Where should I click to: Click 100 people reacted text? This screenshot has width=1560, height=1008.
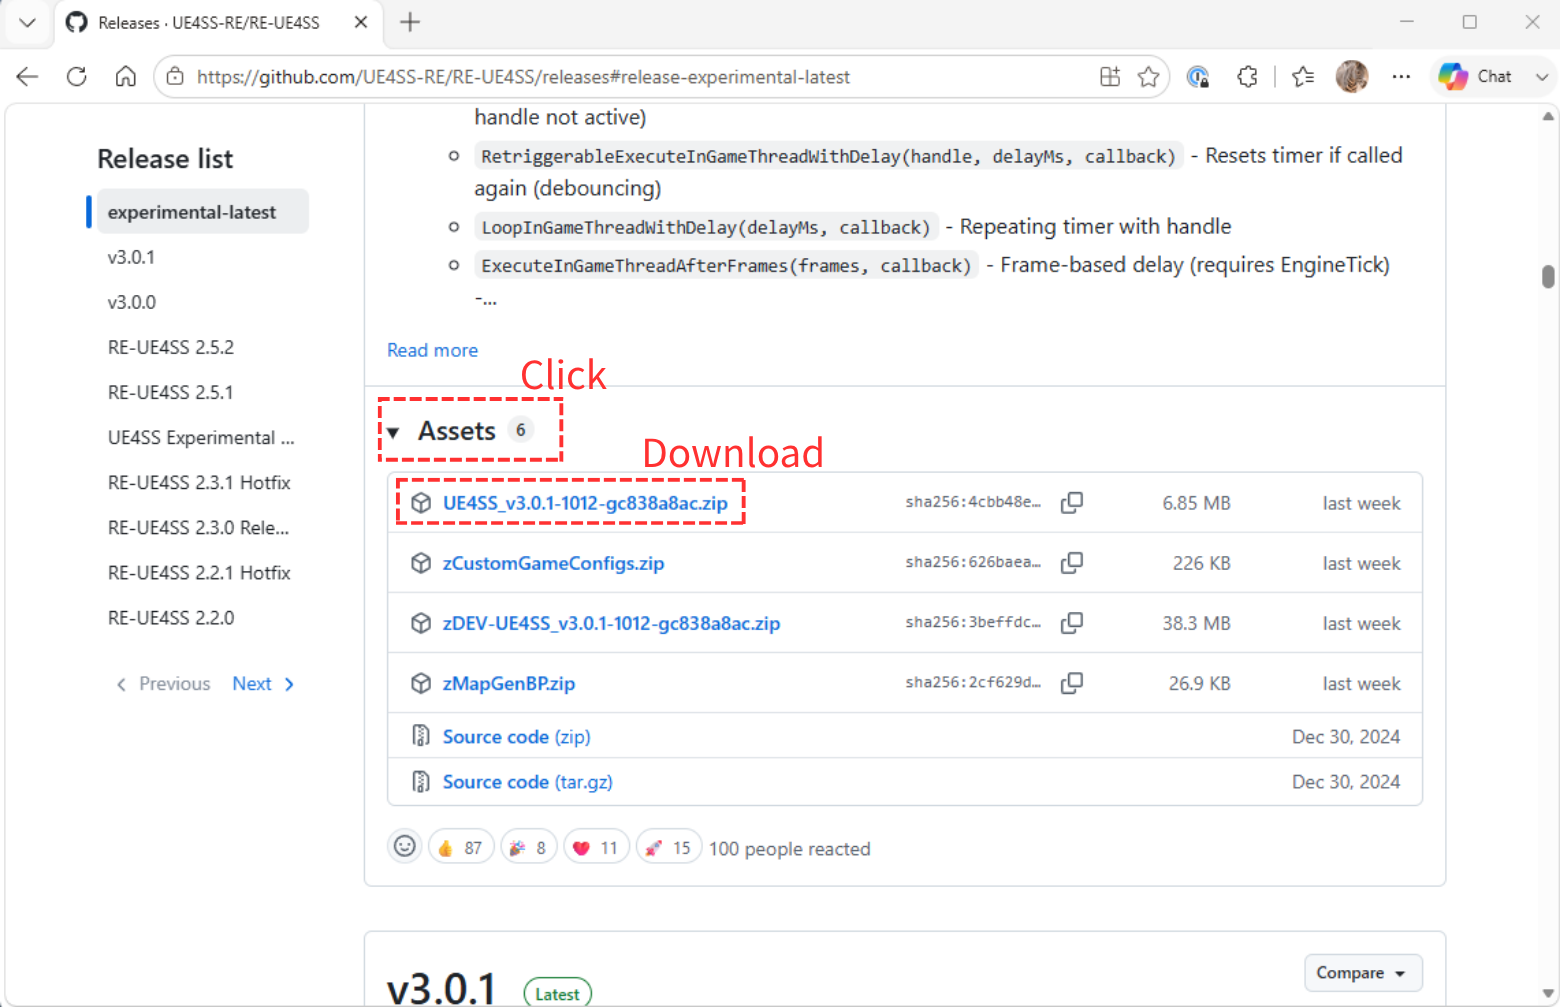[790, 849]
